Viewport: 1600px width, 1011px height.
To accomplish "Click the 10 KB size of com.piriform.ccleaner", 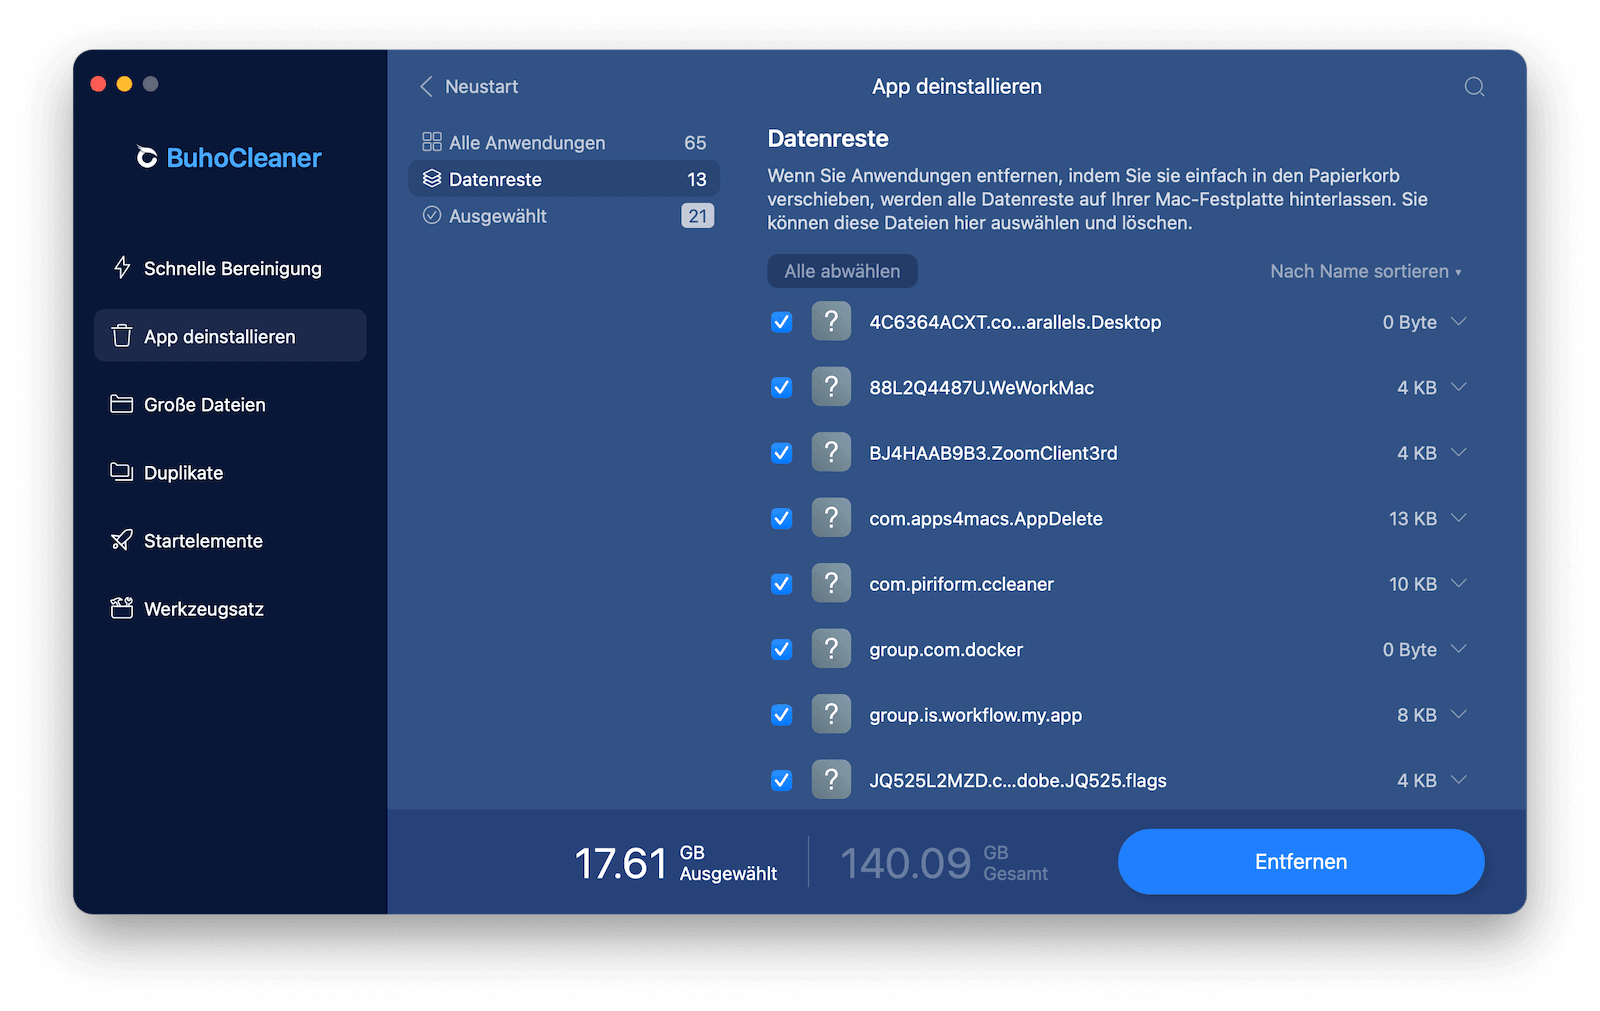I will coord(1413,584).
